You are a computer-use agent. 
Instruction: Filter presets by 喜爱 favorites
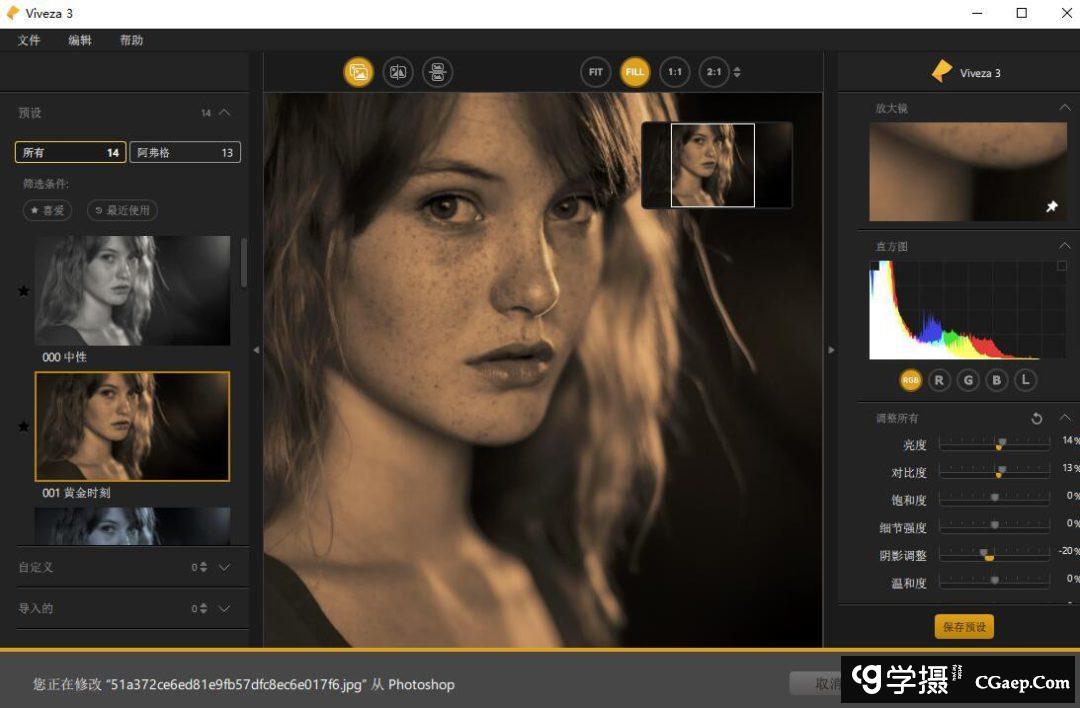click(47, 210)
